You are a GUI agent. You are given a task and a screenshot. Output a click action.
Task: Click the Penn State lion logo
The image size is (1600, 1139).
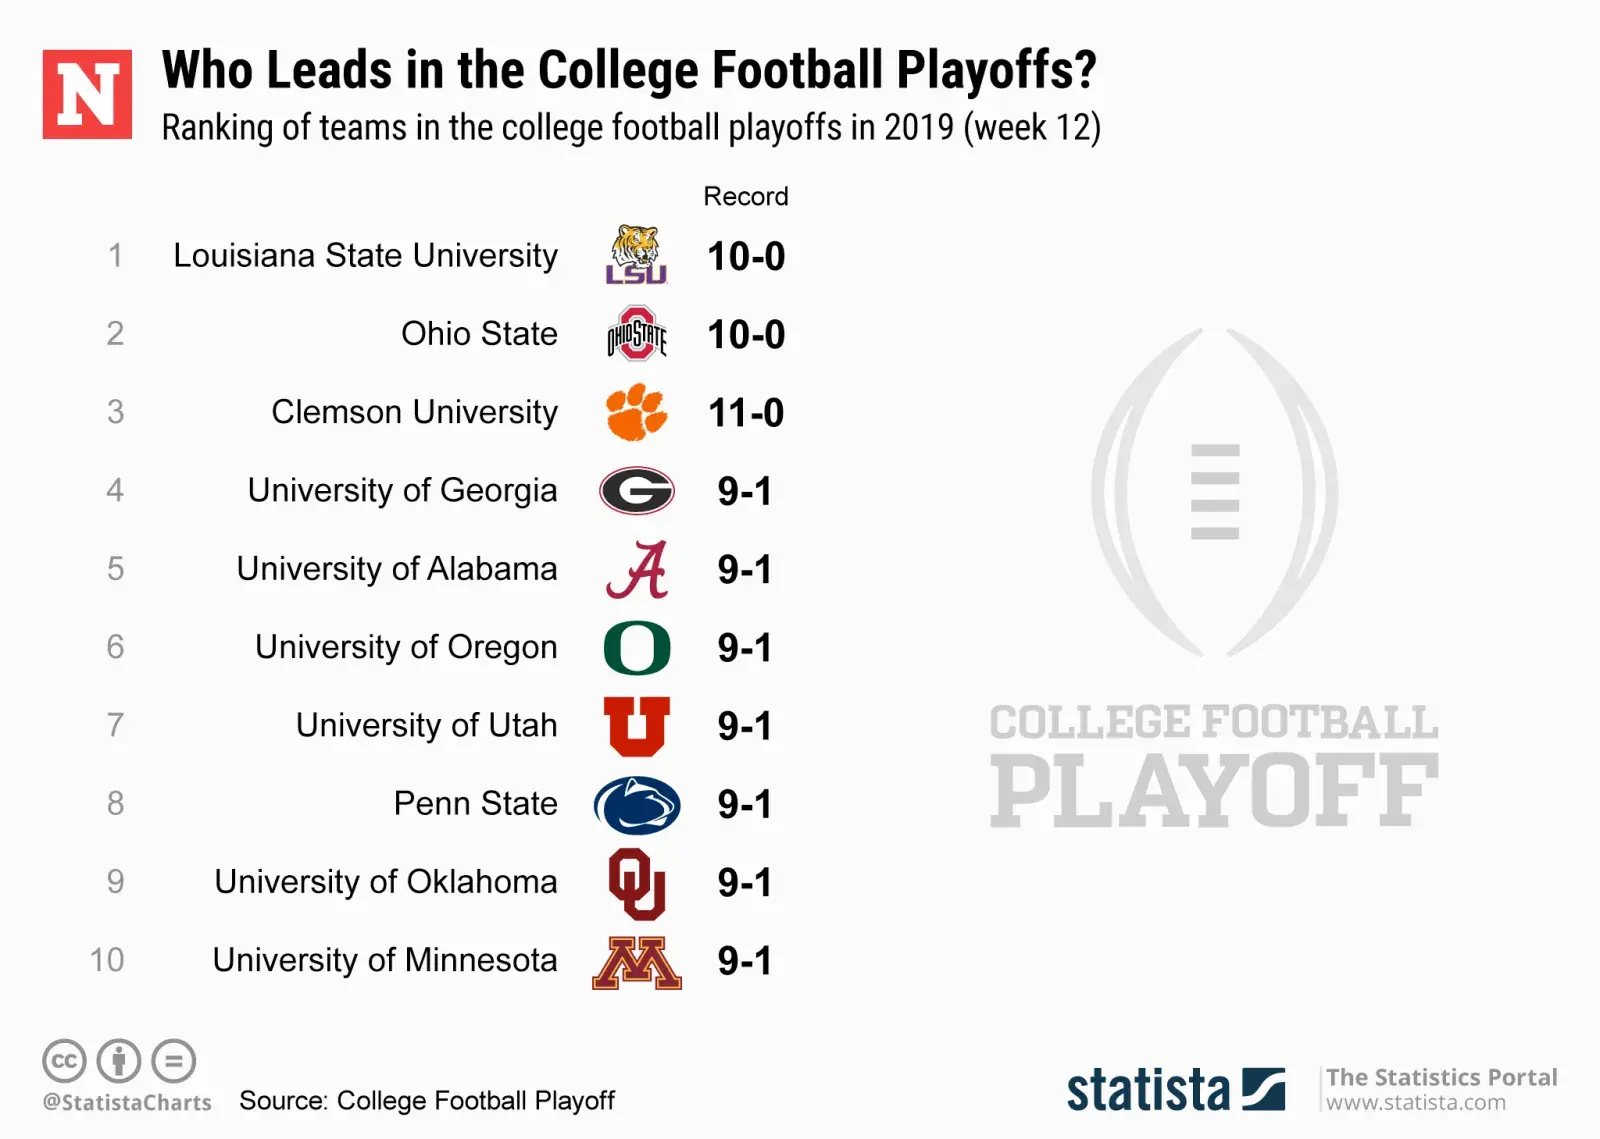click(x=636, y=805)
